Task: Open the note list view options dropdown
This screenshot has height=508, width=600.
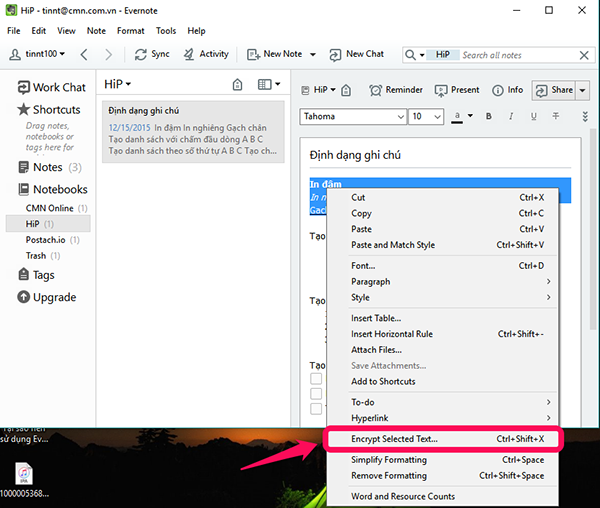Action: click(x=269, y=84)
